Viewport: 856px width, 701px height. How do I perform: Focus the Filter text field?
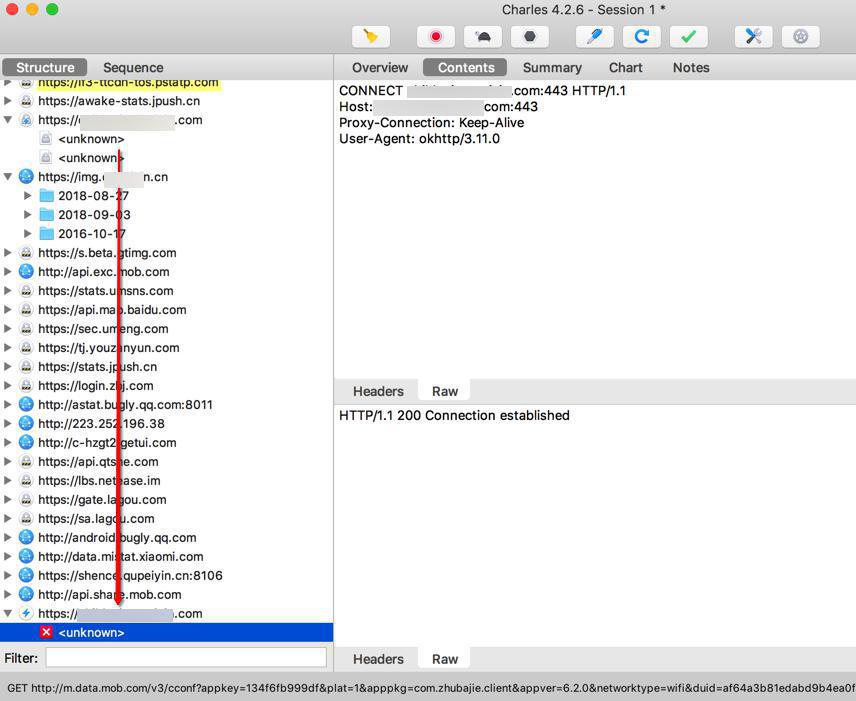pos(186,657)
